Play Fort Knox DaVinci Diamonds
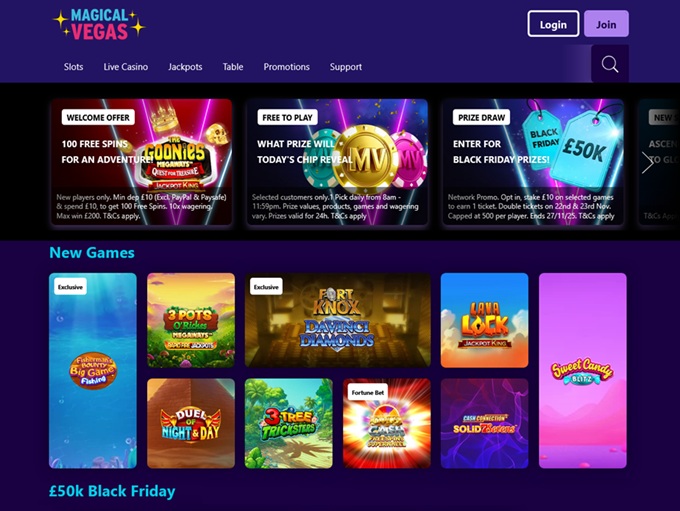This screenshot has width=680, height=511. point(338,320)
